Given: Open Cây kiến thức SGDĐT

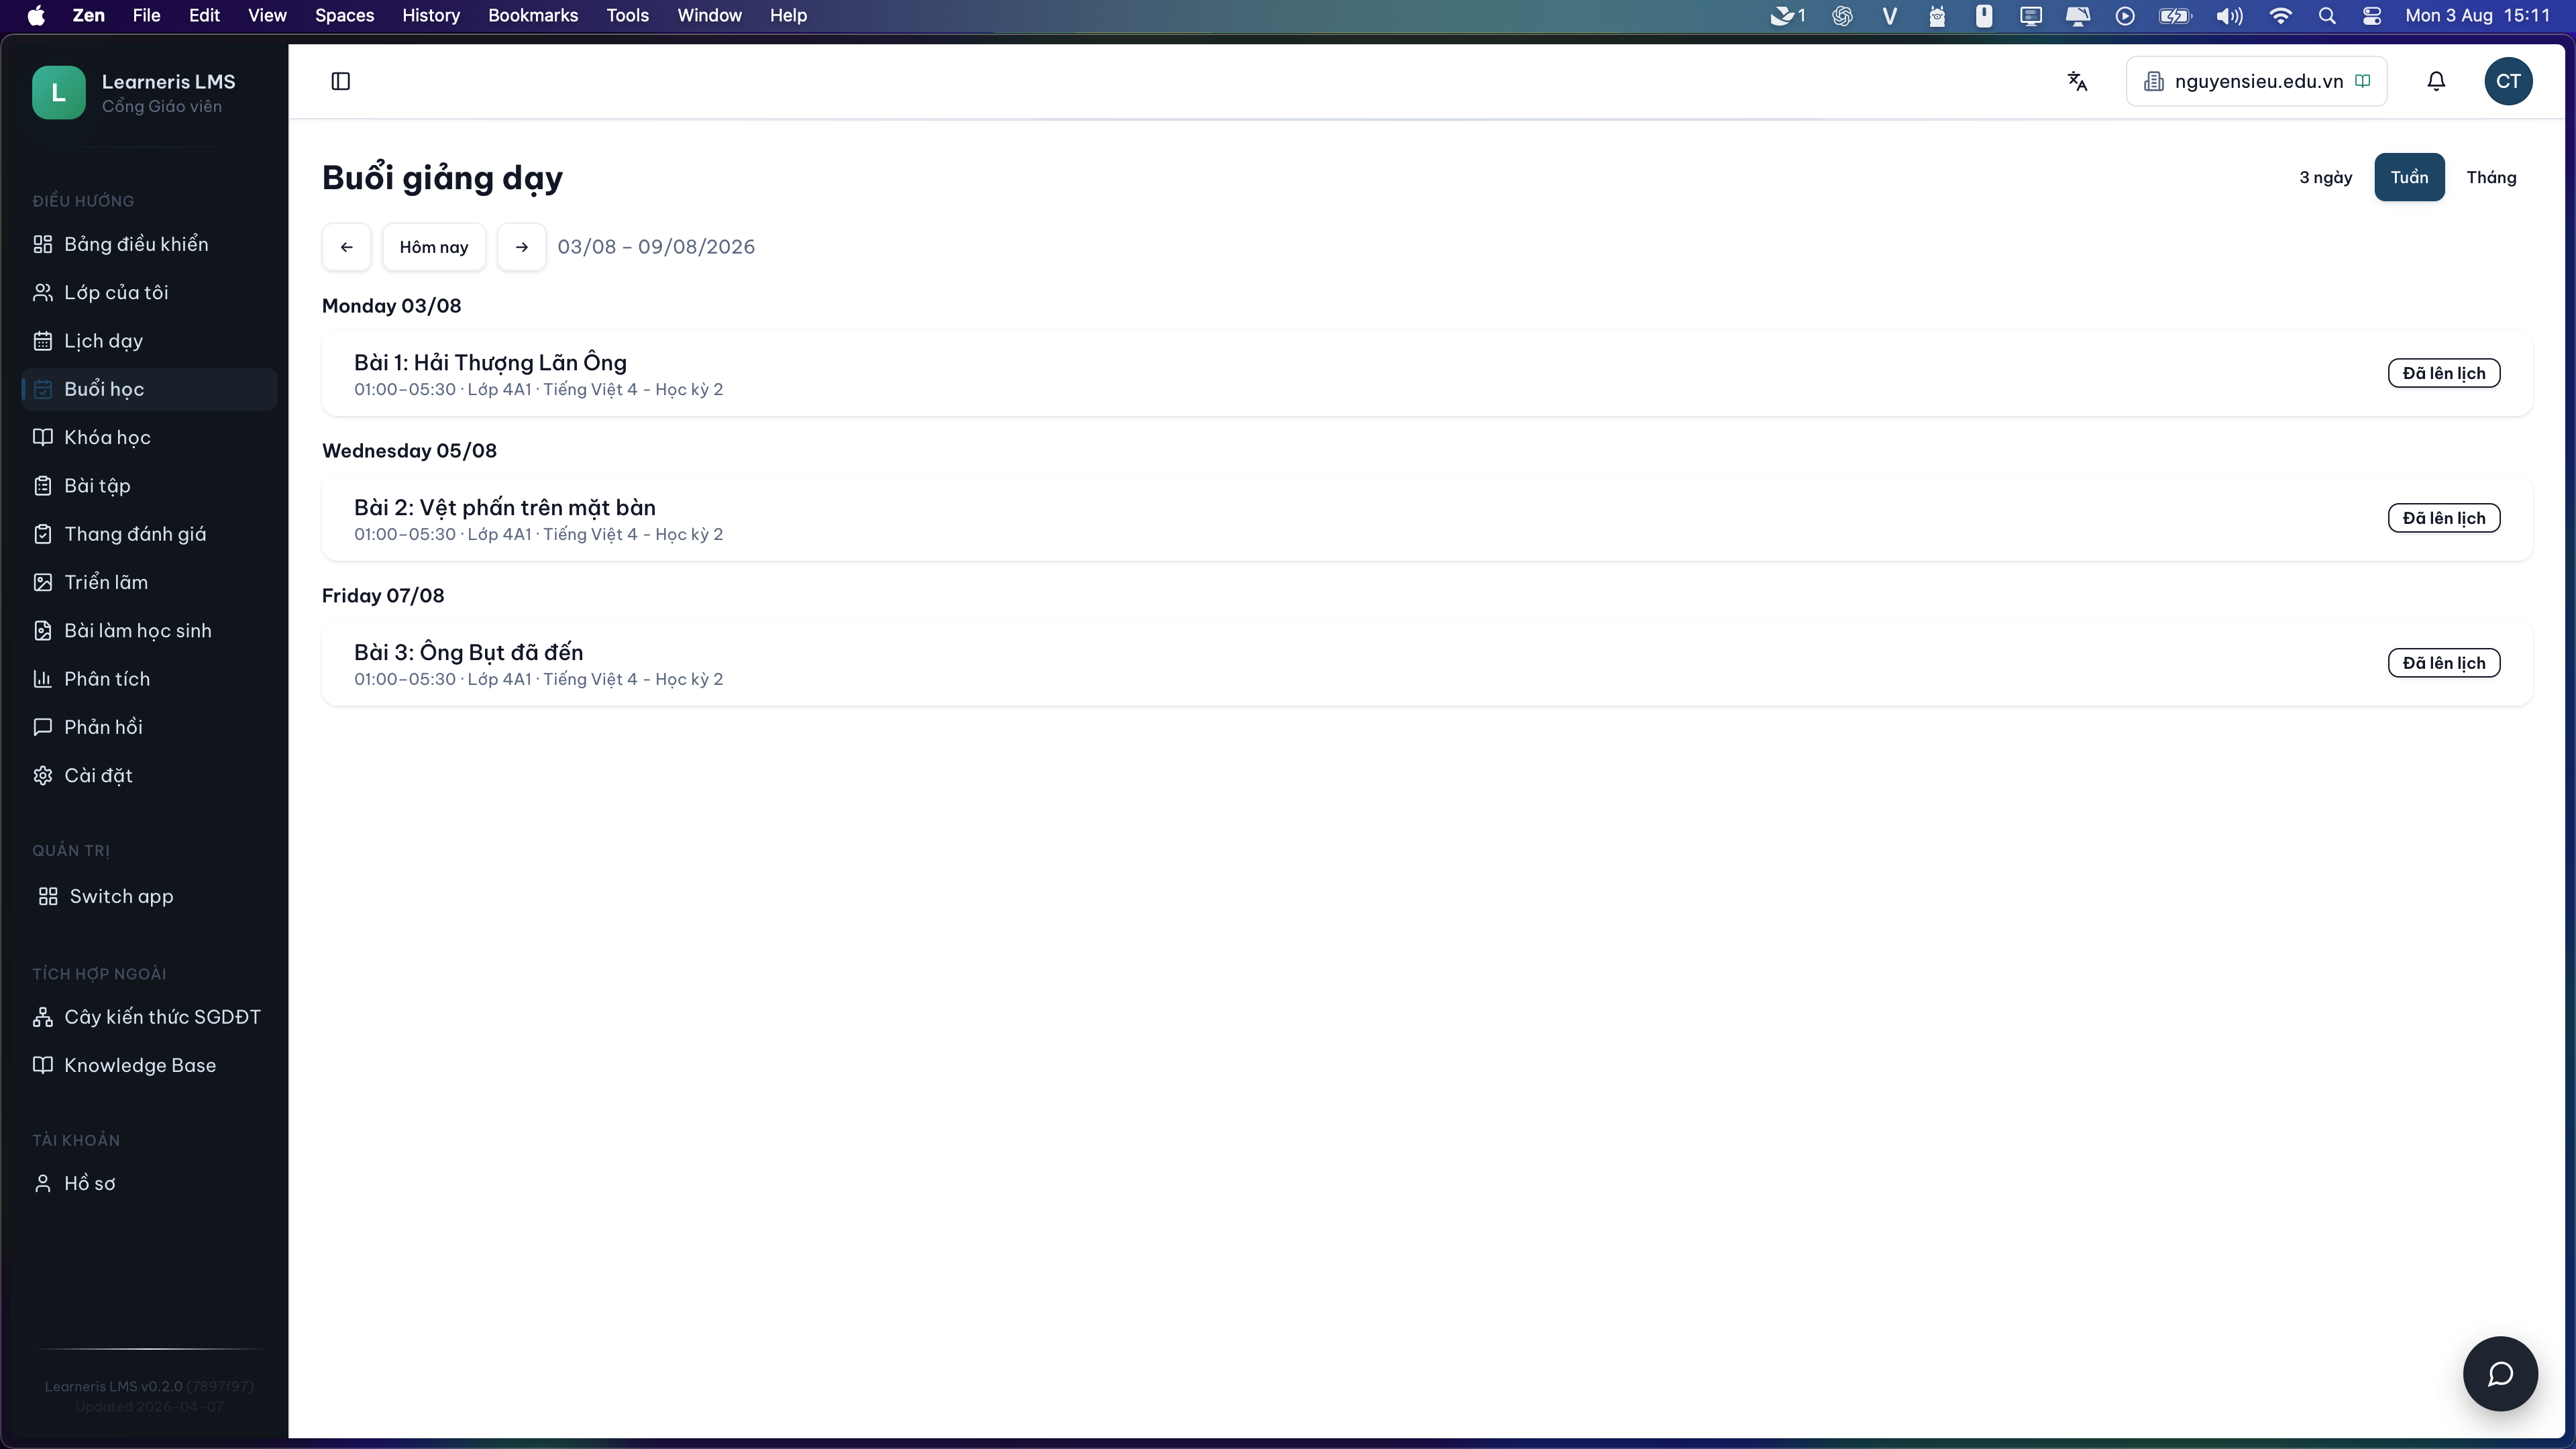Looking at the screenshot, I should (x=150, y=1017).
